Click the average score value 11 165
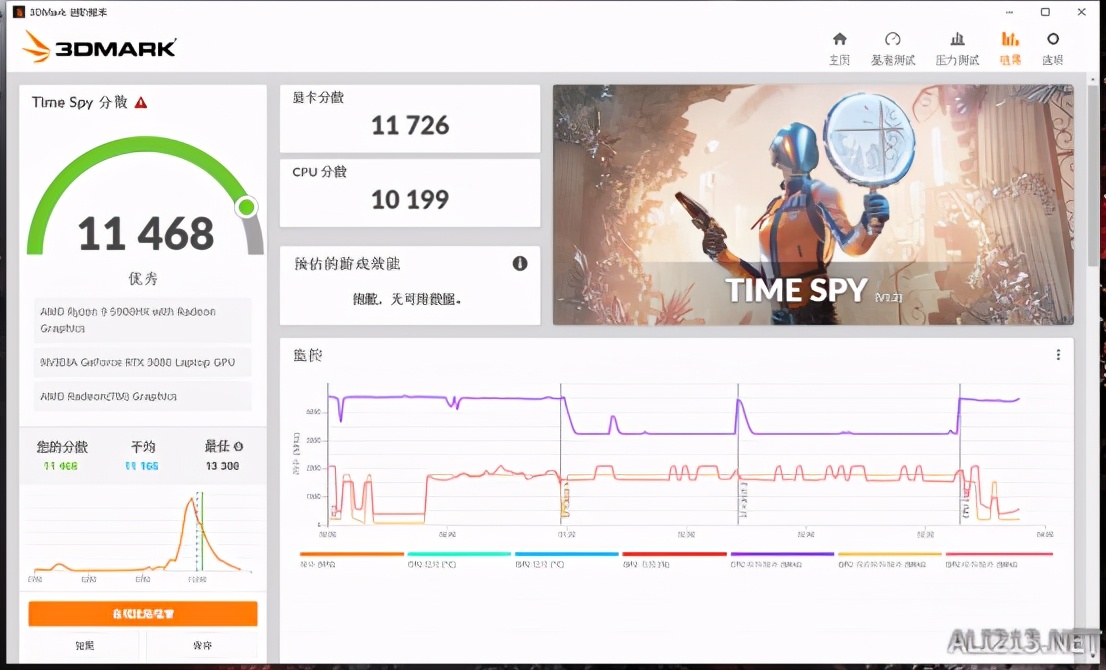Screen dimensions: 1106x670 coord(142,466)
